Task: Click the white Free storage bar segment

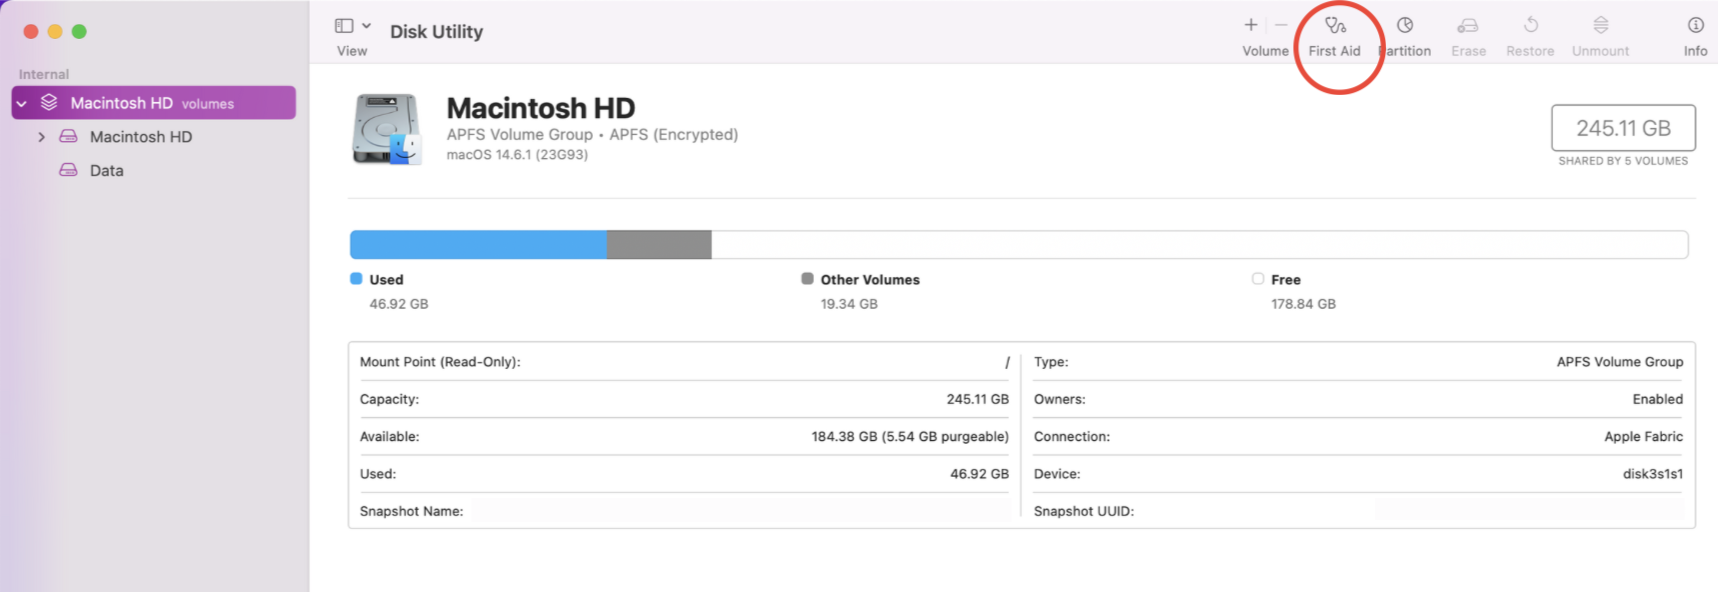Action: click(1200, 245)
